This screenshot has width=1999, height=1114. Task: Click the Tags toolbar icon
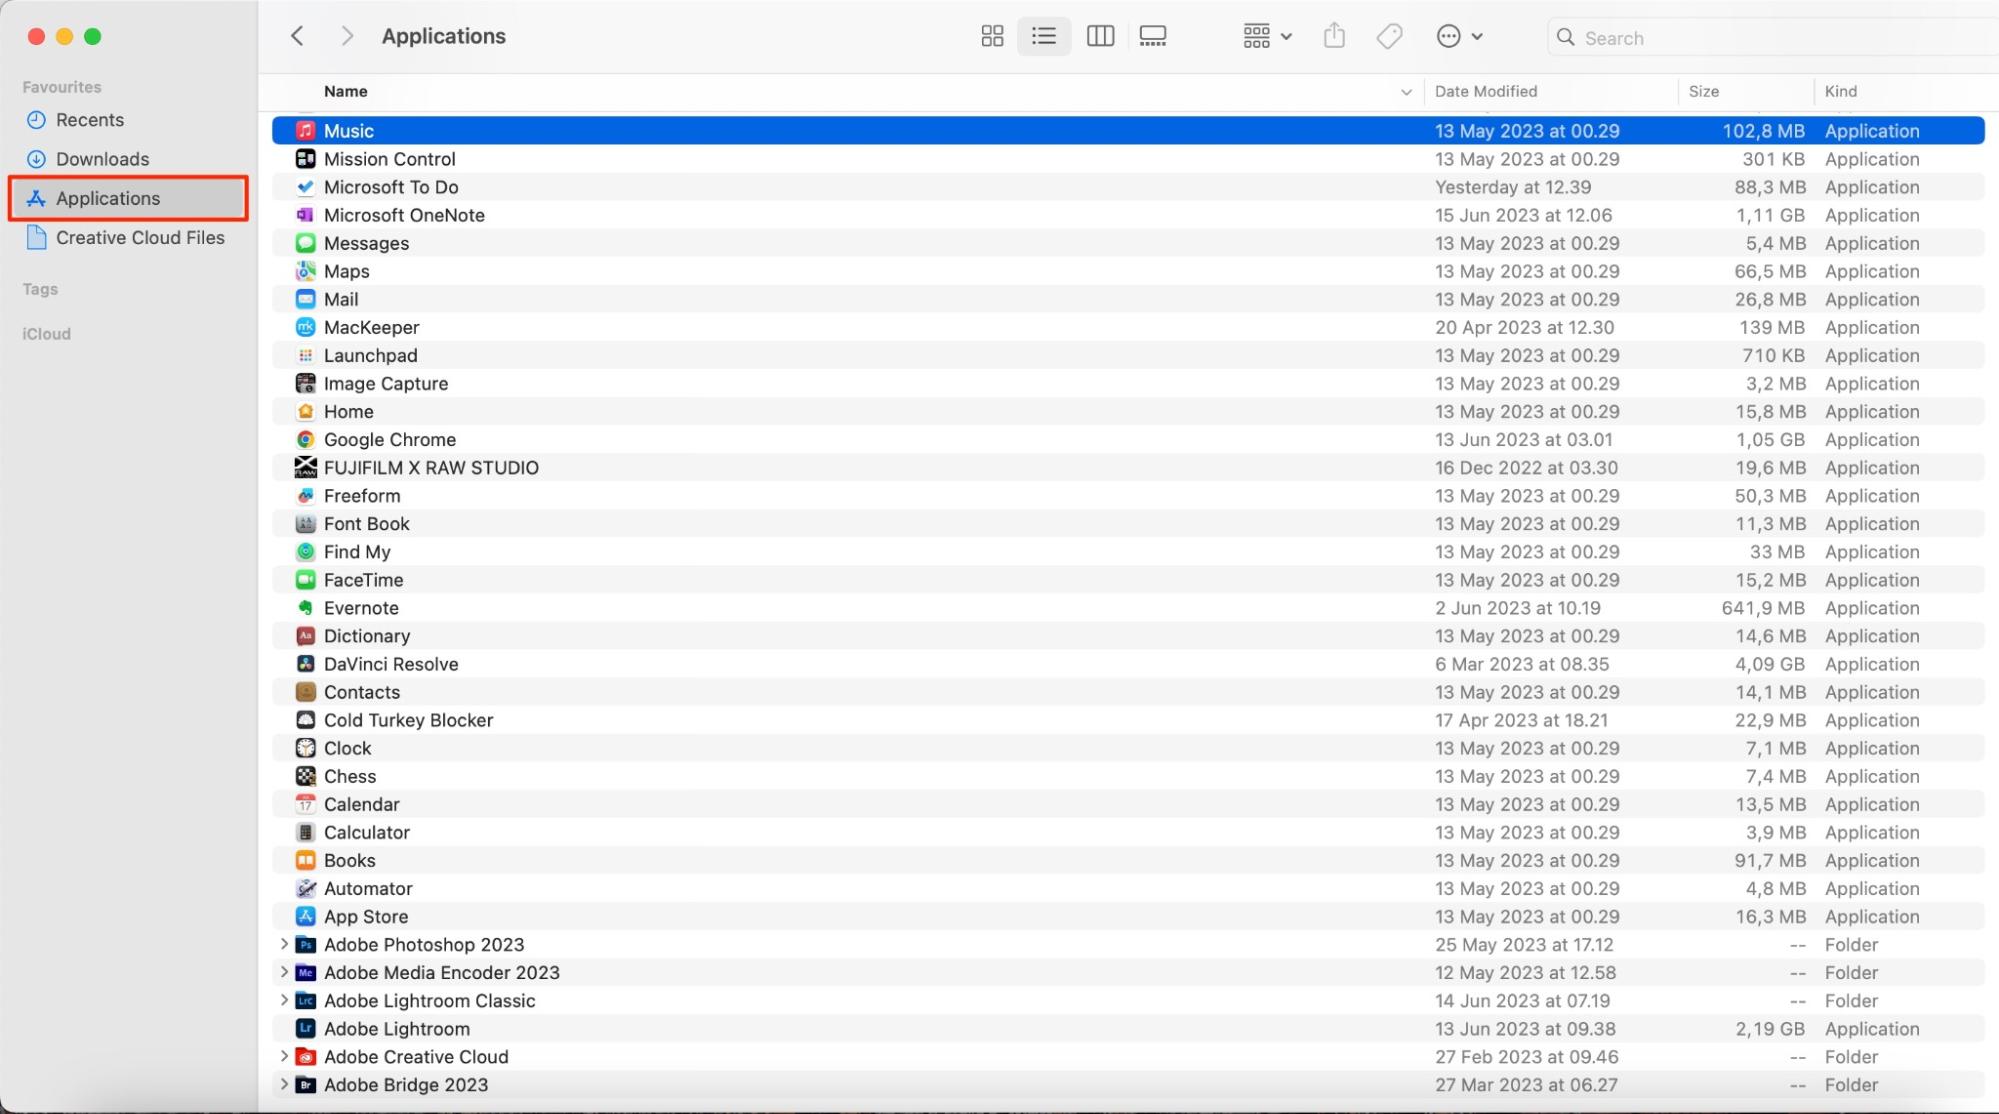click(x=1389, y=37)
